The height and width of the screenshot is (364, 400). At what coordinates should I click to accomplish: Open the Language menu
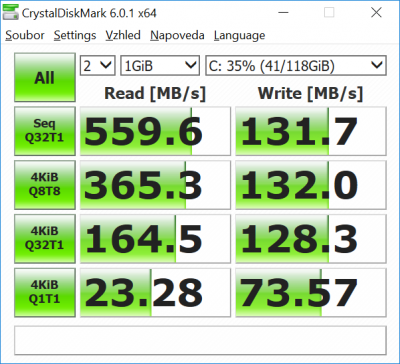tap(239, 35)
